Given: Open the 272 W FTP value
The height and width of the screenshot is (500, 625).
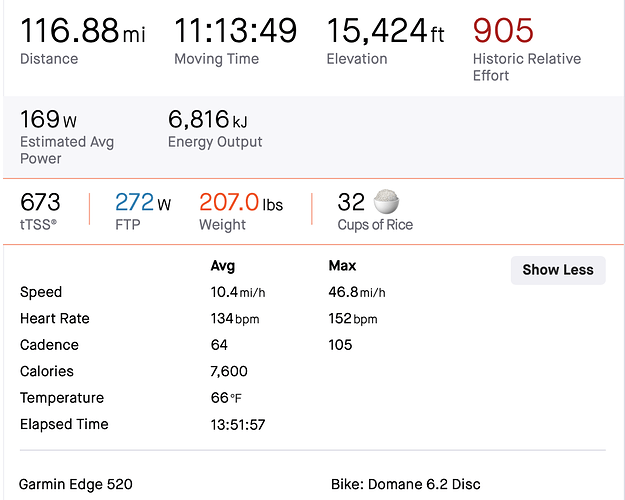Looking at the screenshot, I should (143, 202).
